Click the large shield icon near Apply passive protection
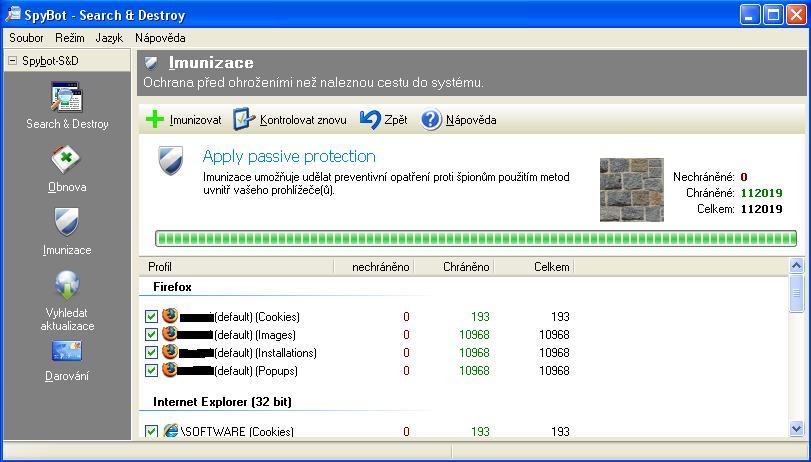 point(170,160)
